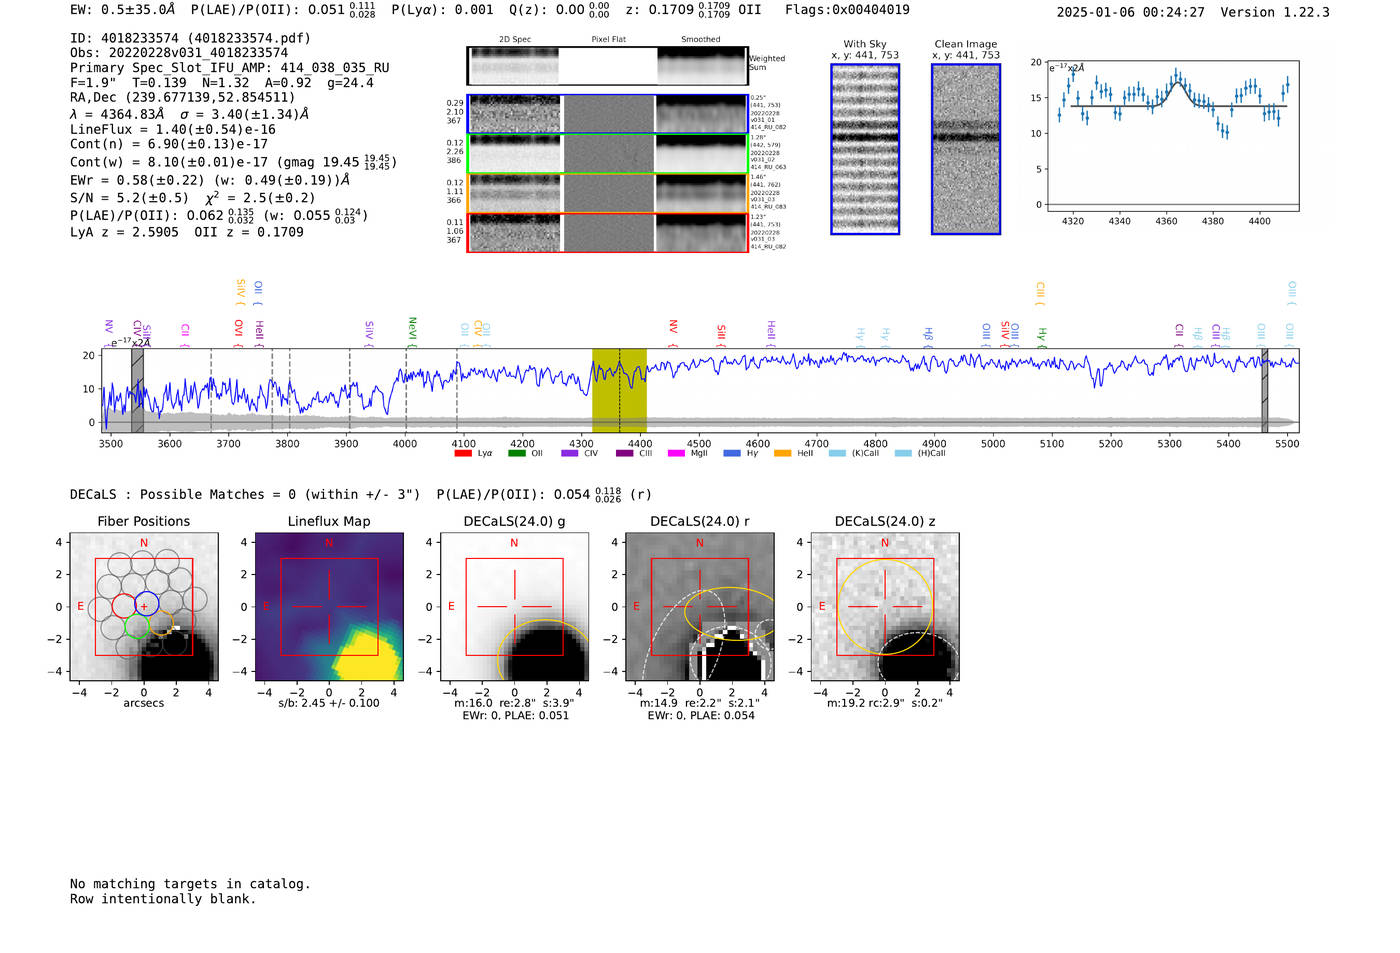
Task: Click the blue Hγ legend swatch
Action: [732, 453]
